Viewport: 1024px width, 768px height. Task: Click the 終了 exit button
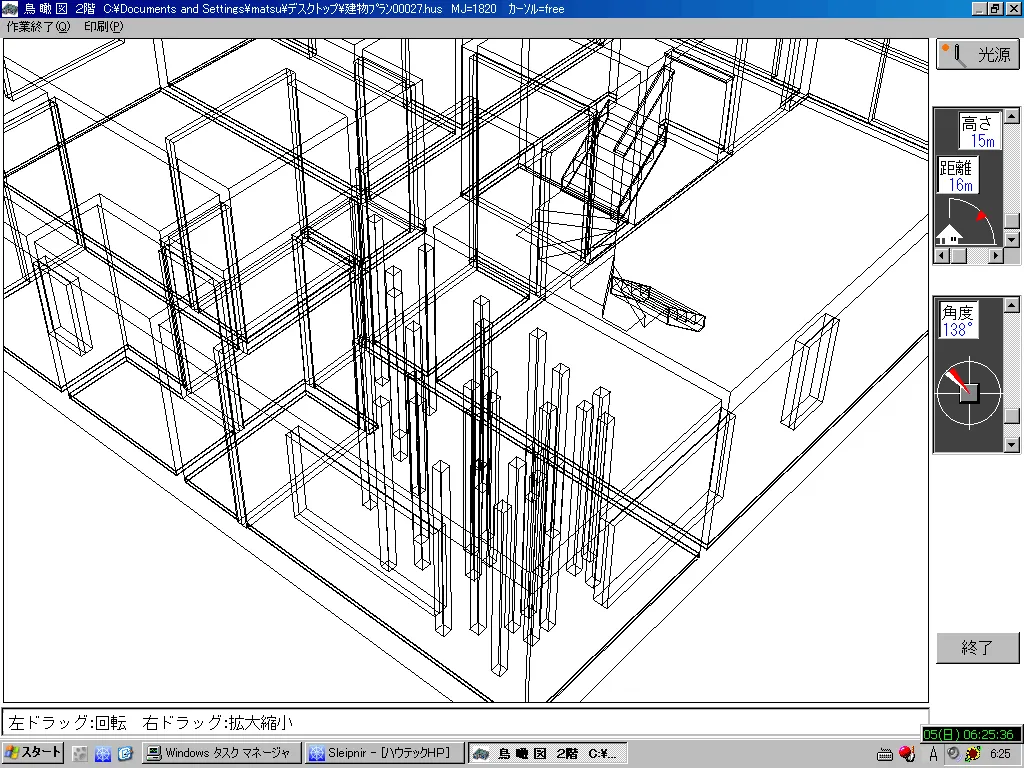tap(977, 648)
